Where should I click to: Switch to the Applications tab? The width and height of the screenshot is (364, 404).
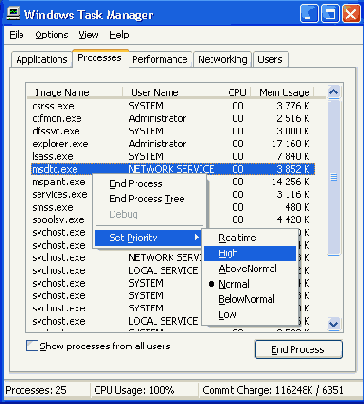click(x=42, y=60)
